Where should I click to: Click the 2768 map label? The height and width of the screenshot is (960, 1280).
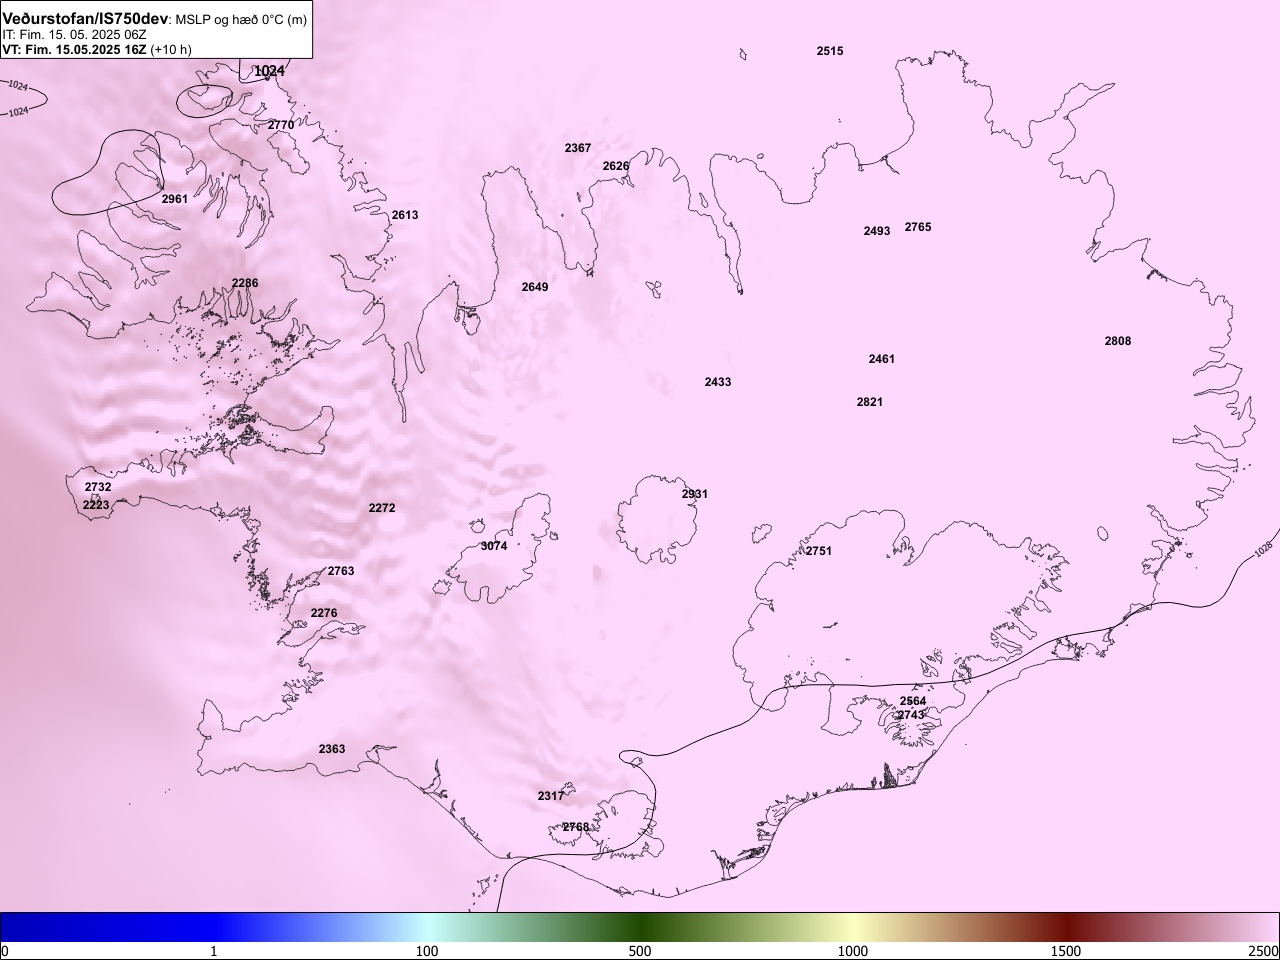(x=576, y=827)
